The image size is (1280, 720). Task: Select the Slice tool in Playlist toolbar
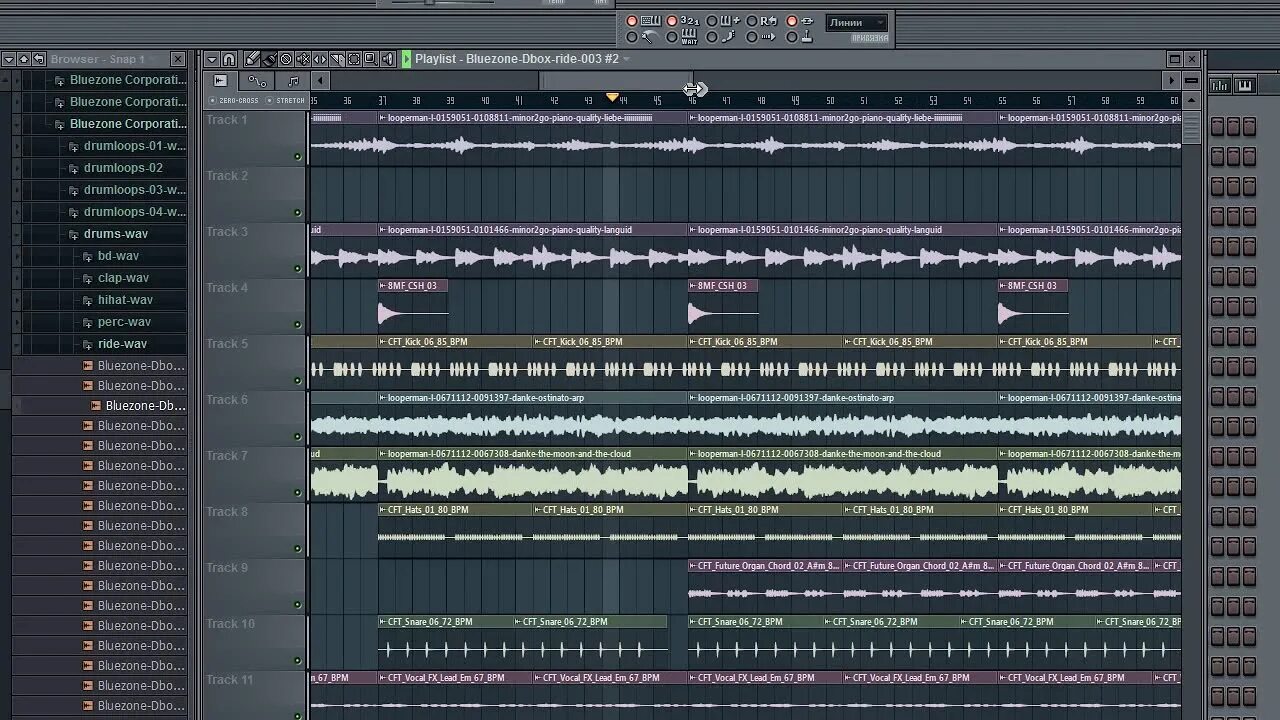point(337,59)
